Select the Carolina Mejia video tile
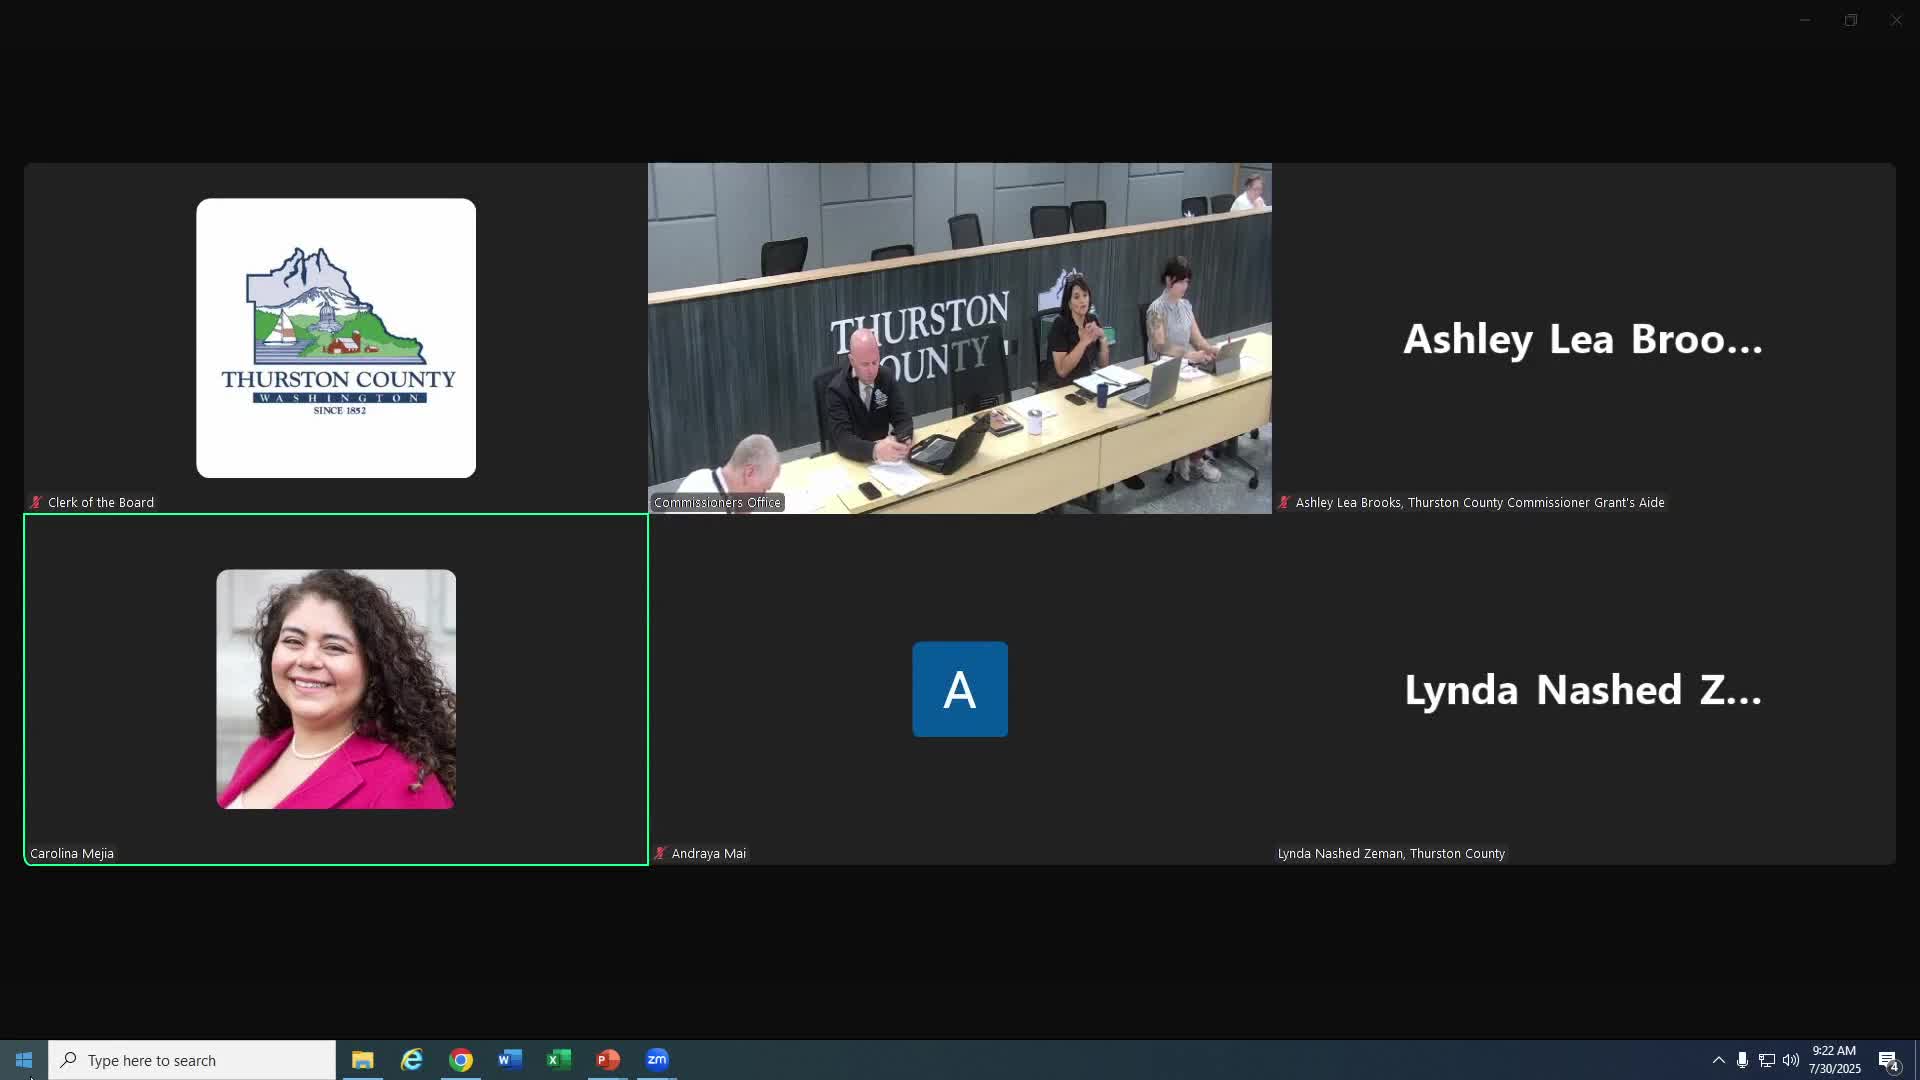 [336, 689]
